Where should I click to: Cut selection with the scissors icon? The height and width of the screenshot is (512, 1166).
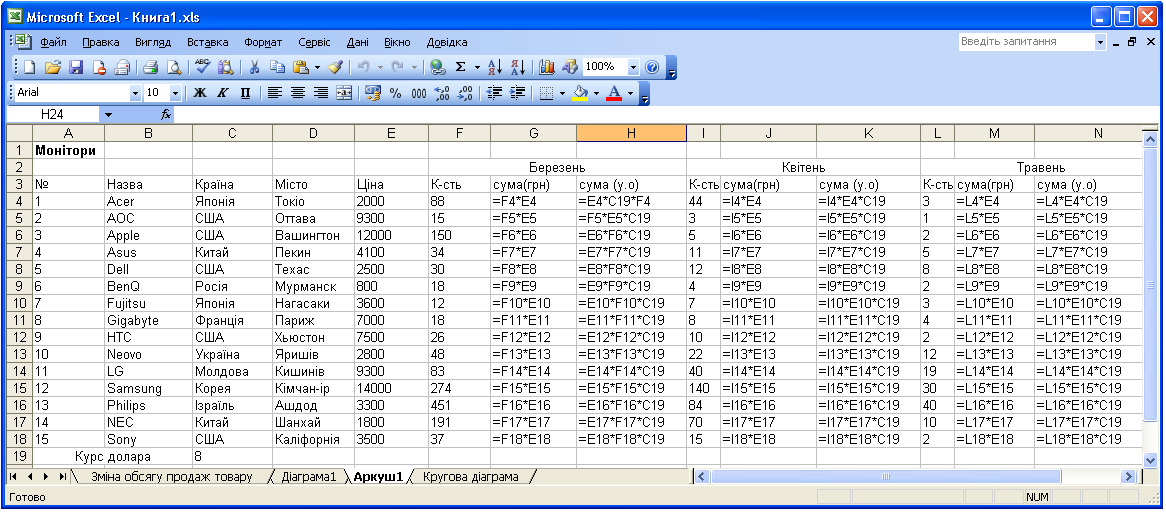(254, 68)
